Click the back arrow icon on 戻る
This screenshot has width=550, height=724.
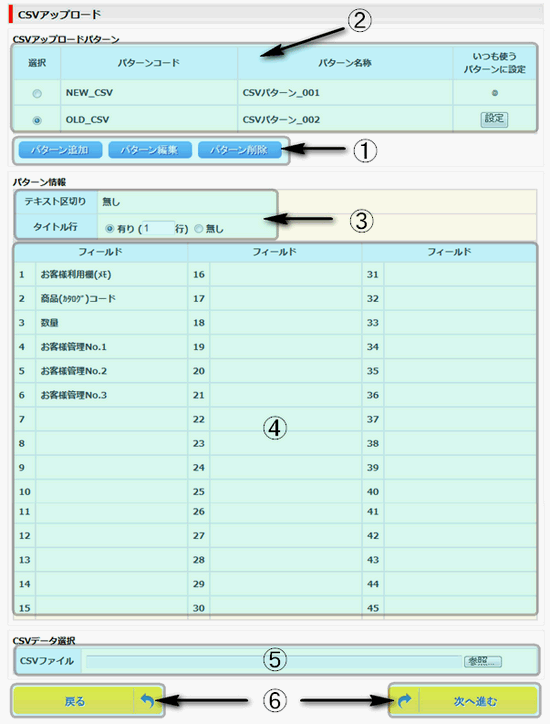(147, 701)
